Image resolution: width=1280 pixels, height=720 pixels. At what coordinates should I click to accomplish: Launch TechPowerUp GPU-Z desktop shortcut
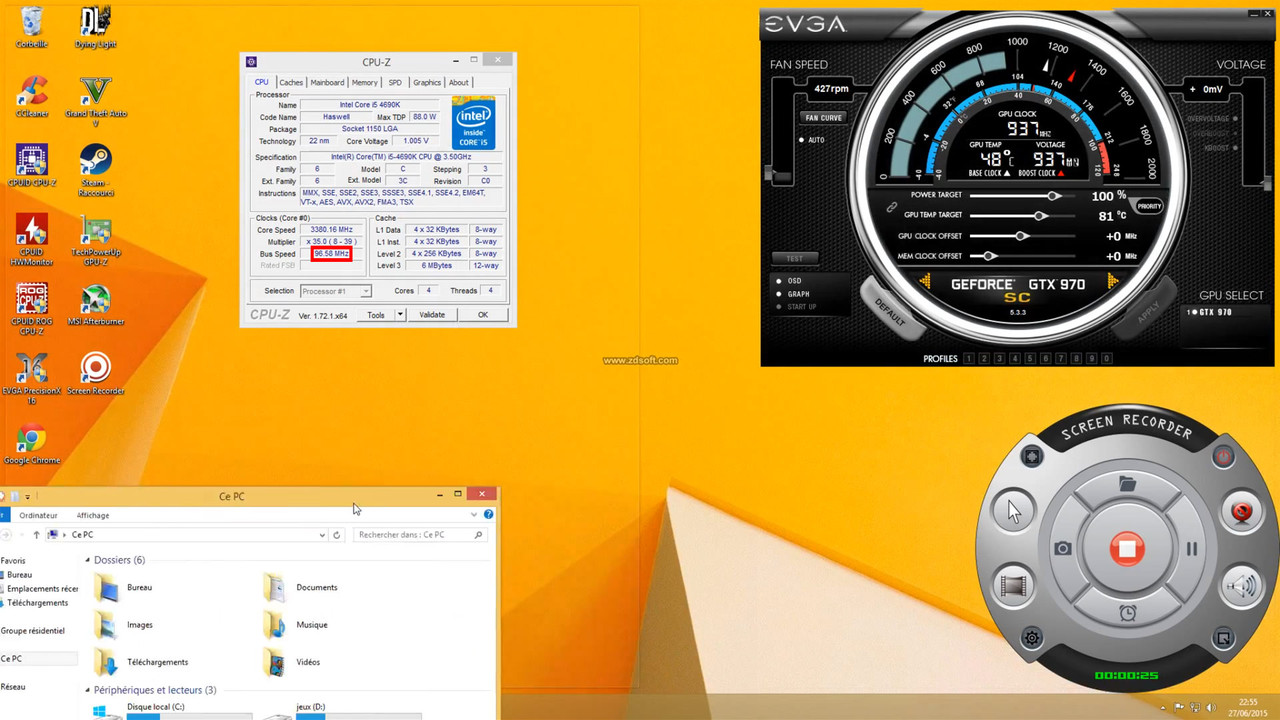[95, 240]
